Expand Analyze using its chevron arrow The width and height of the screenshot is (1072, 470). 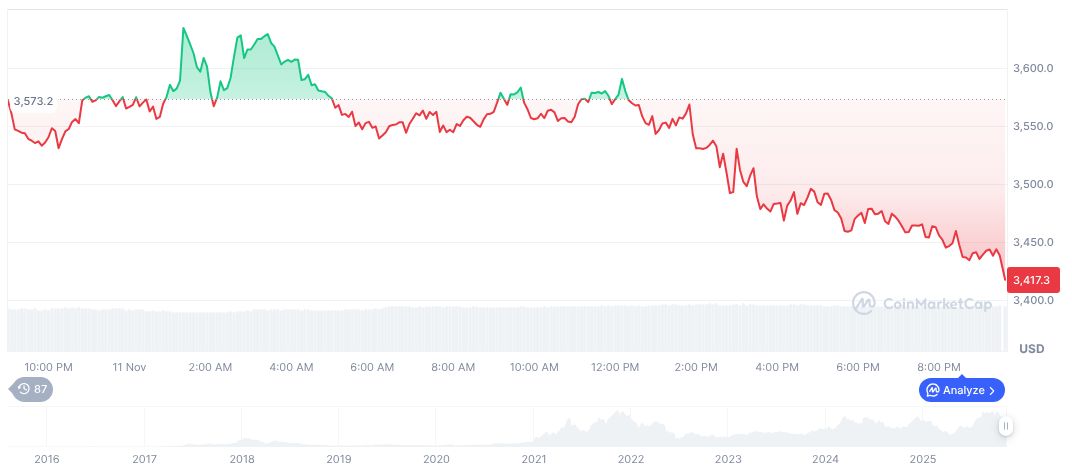click(x=993, y=390)
